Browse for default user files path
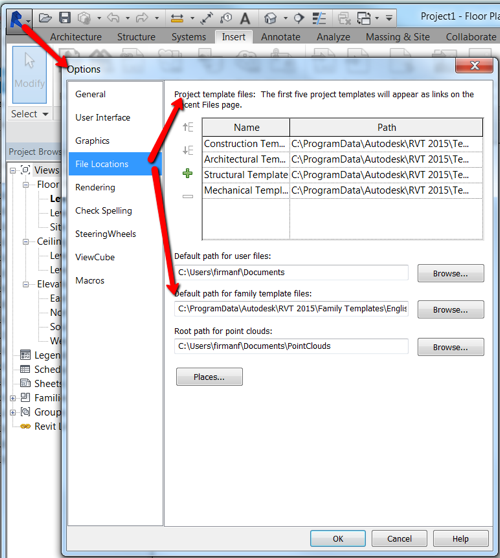500x558 pixels. coord(451,273)
